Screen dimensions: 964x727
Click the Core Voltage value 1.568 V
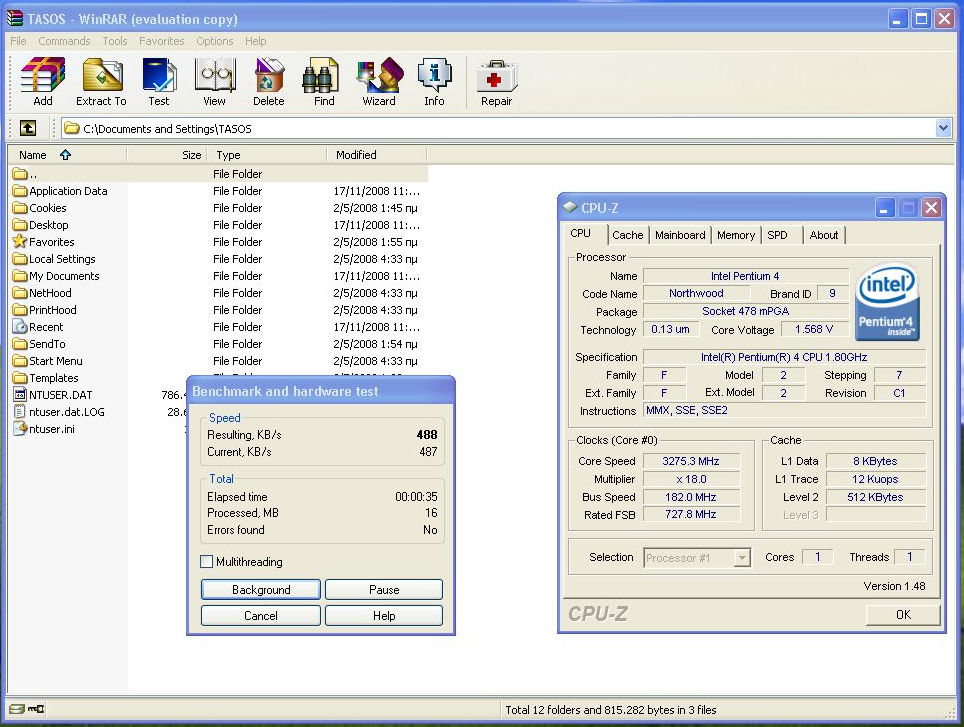point(814,329)
